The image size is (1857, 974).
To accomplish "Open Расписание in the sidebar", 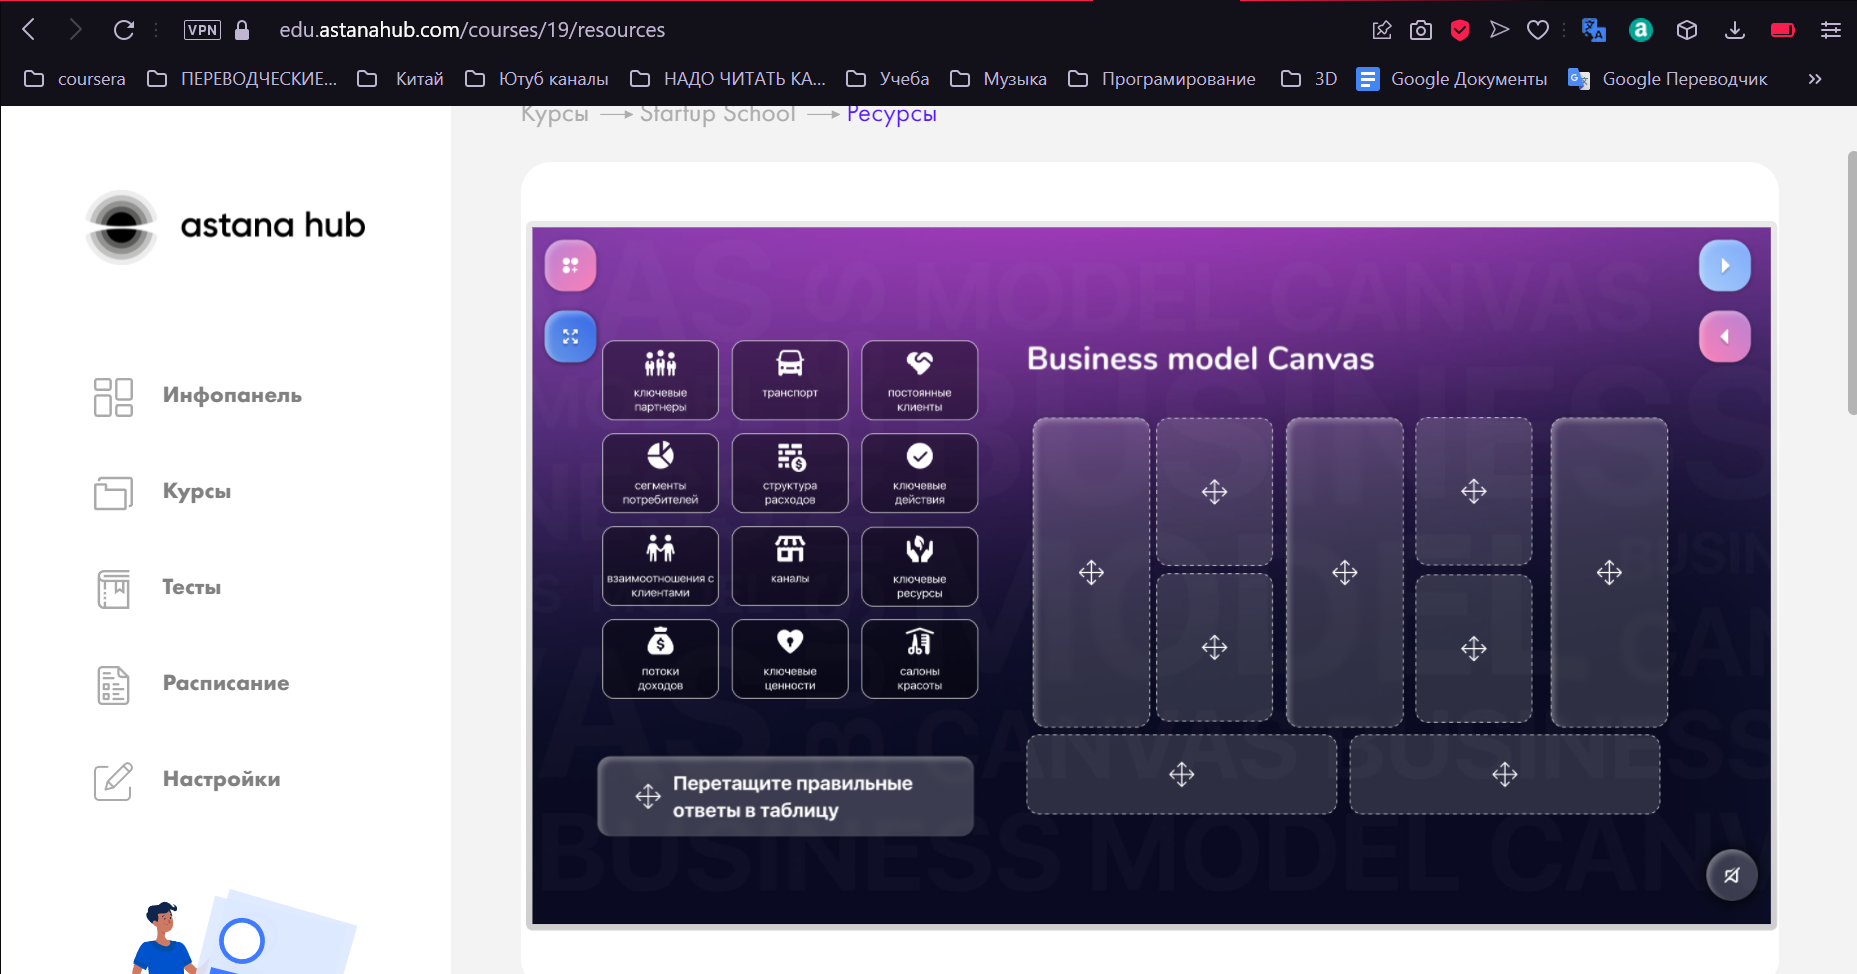I will pos(191,684).
